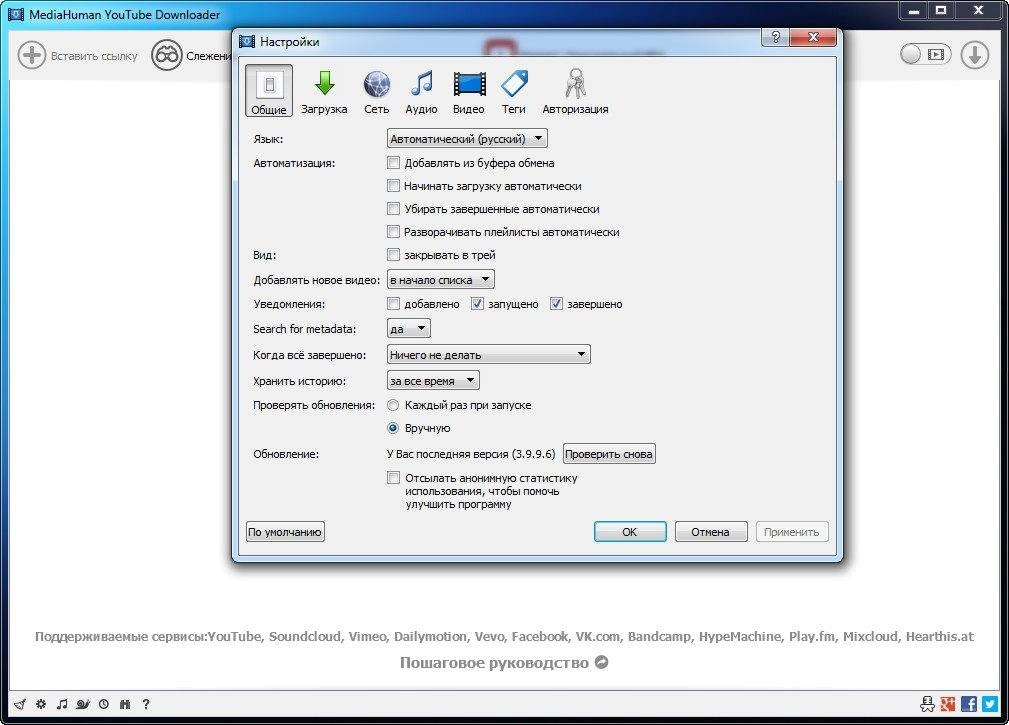Click the Start all downloads arrow icon
This screenshot has height=725, width=1009.
pos(975,55)
